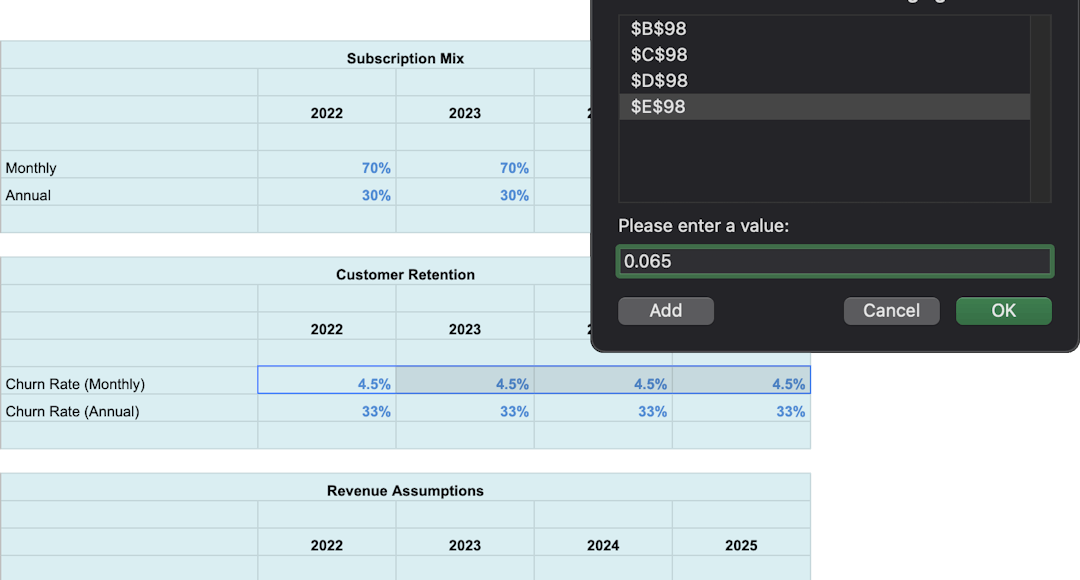This screenshot has width=1080, height=580.
Task: Select the Subscription Mix section title
Action: click(x=405, y=58)
